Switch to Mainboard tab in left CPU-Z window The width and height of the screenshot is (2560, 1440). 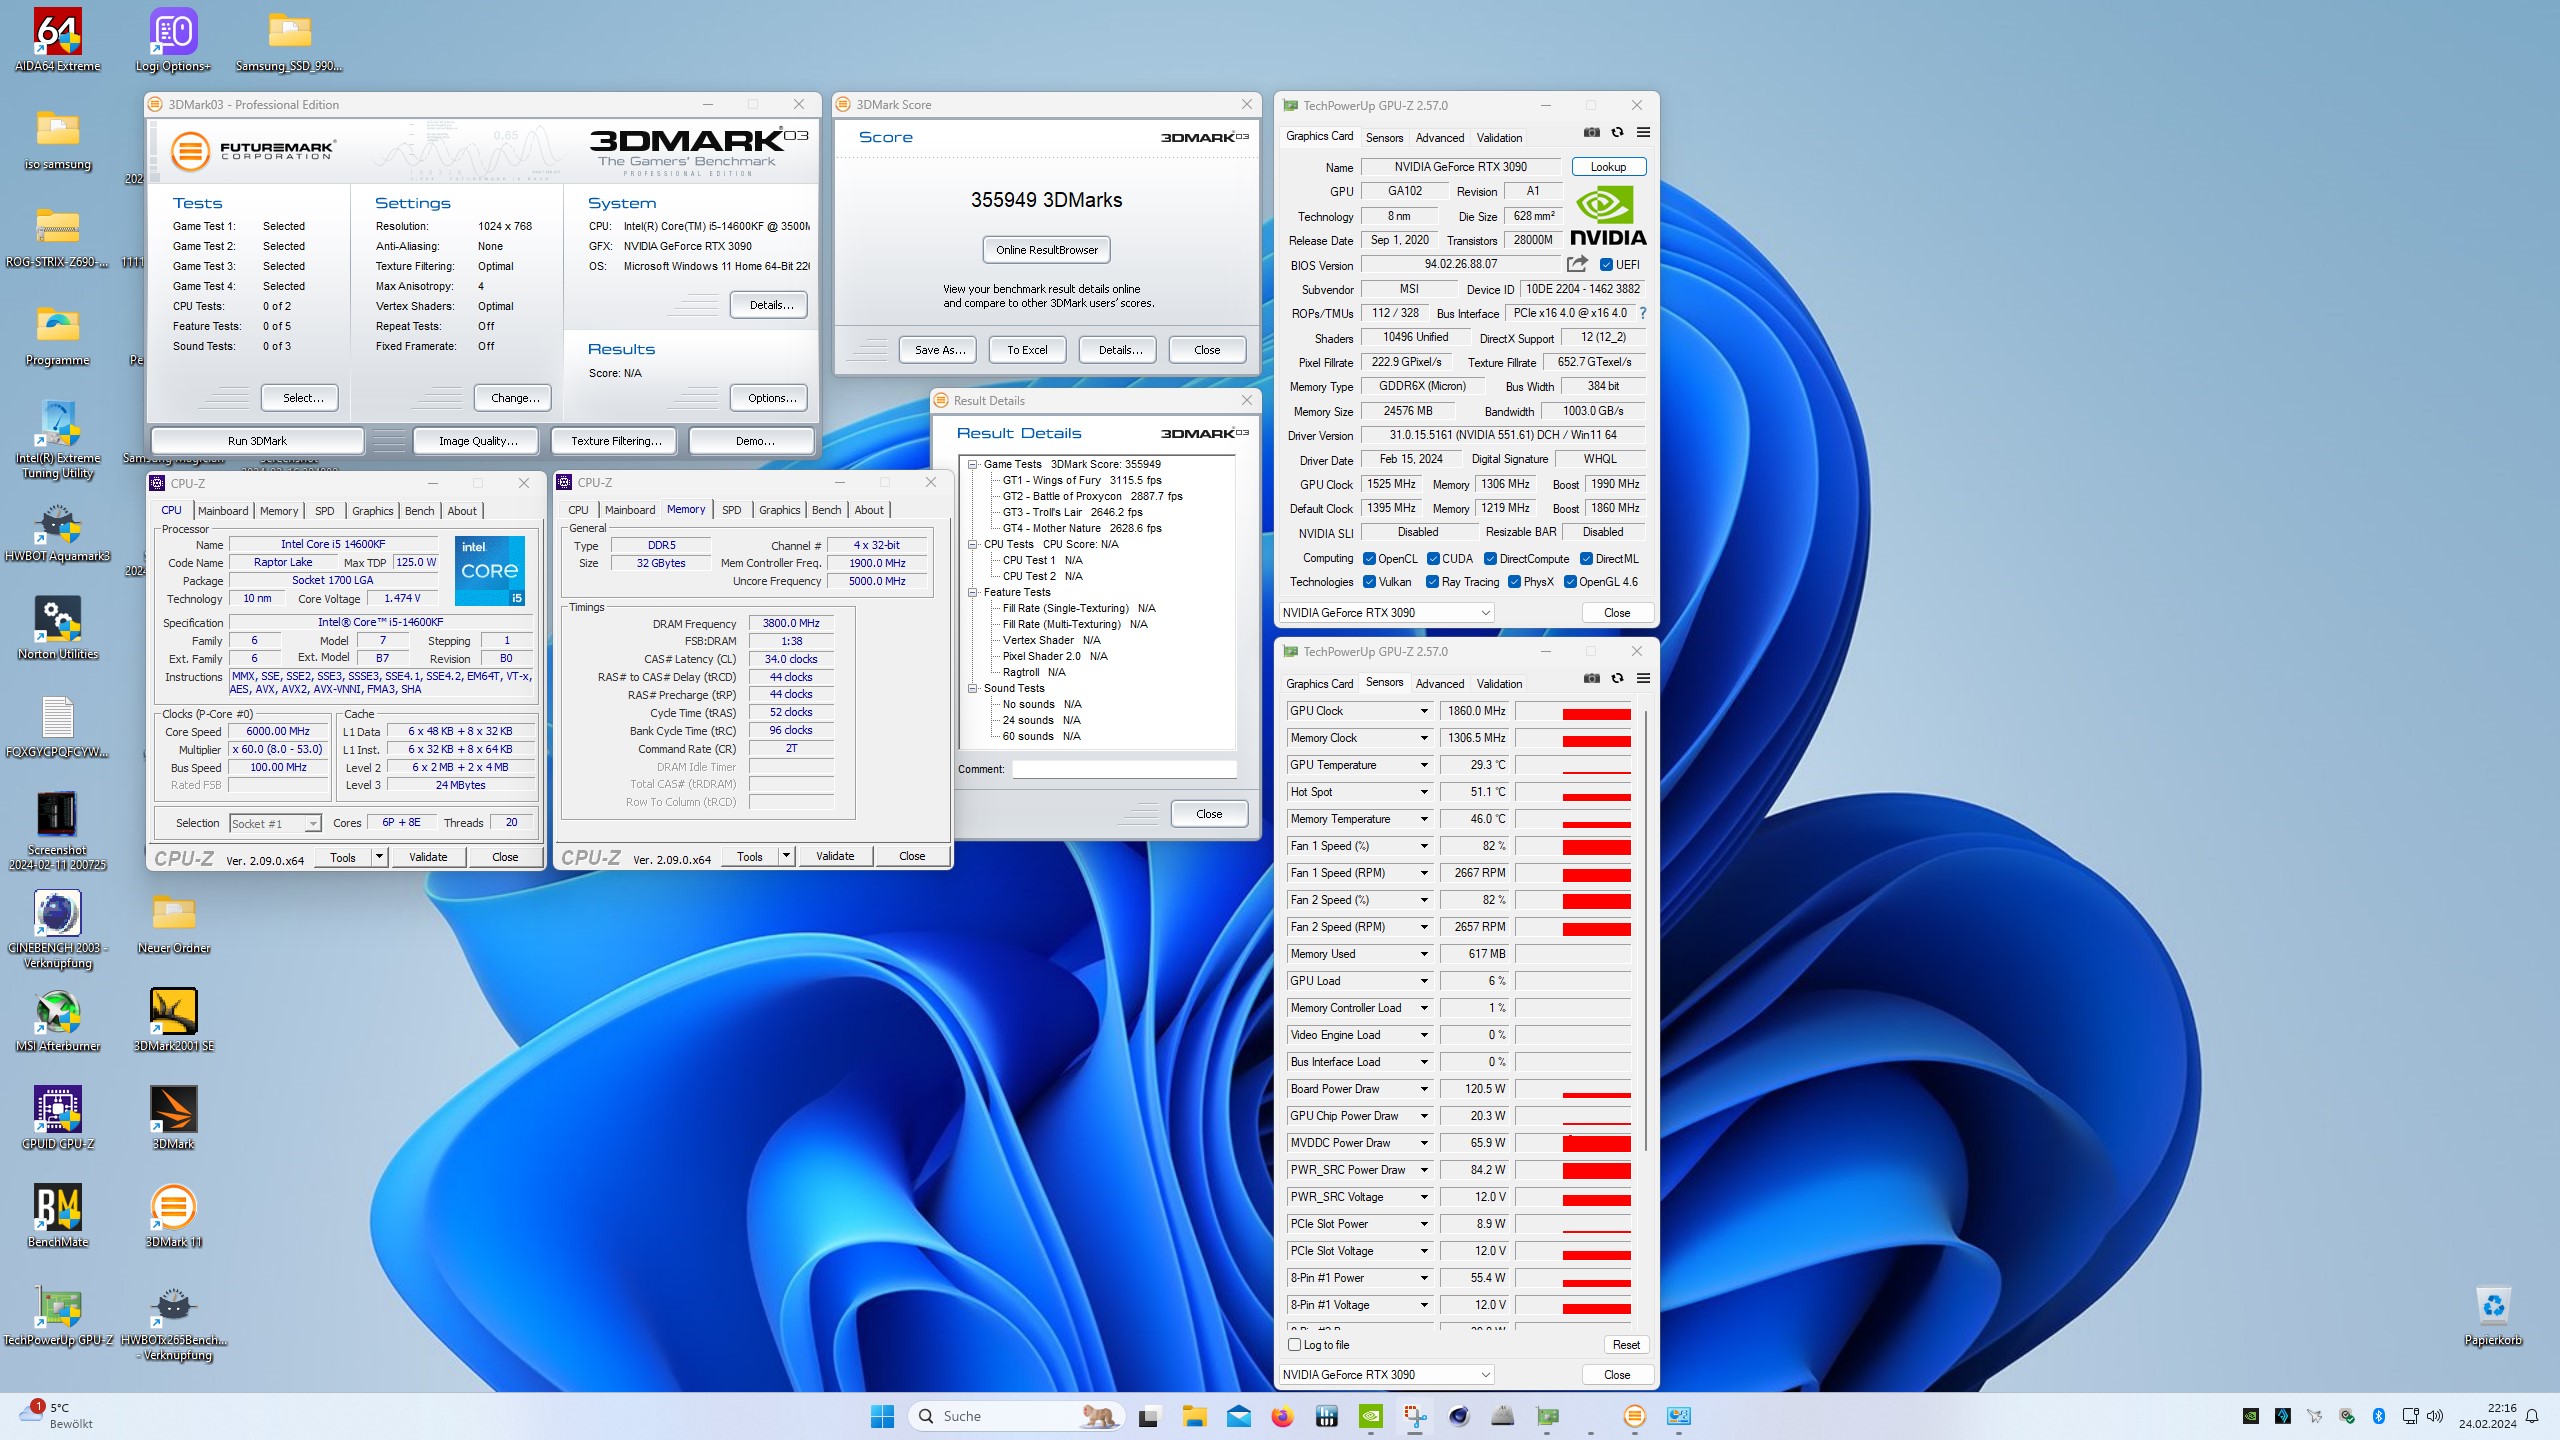[222, 511]
